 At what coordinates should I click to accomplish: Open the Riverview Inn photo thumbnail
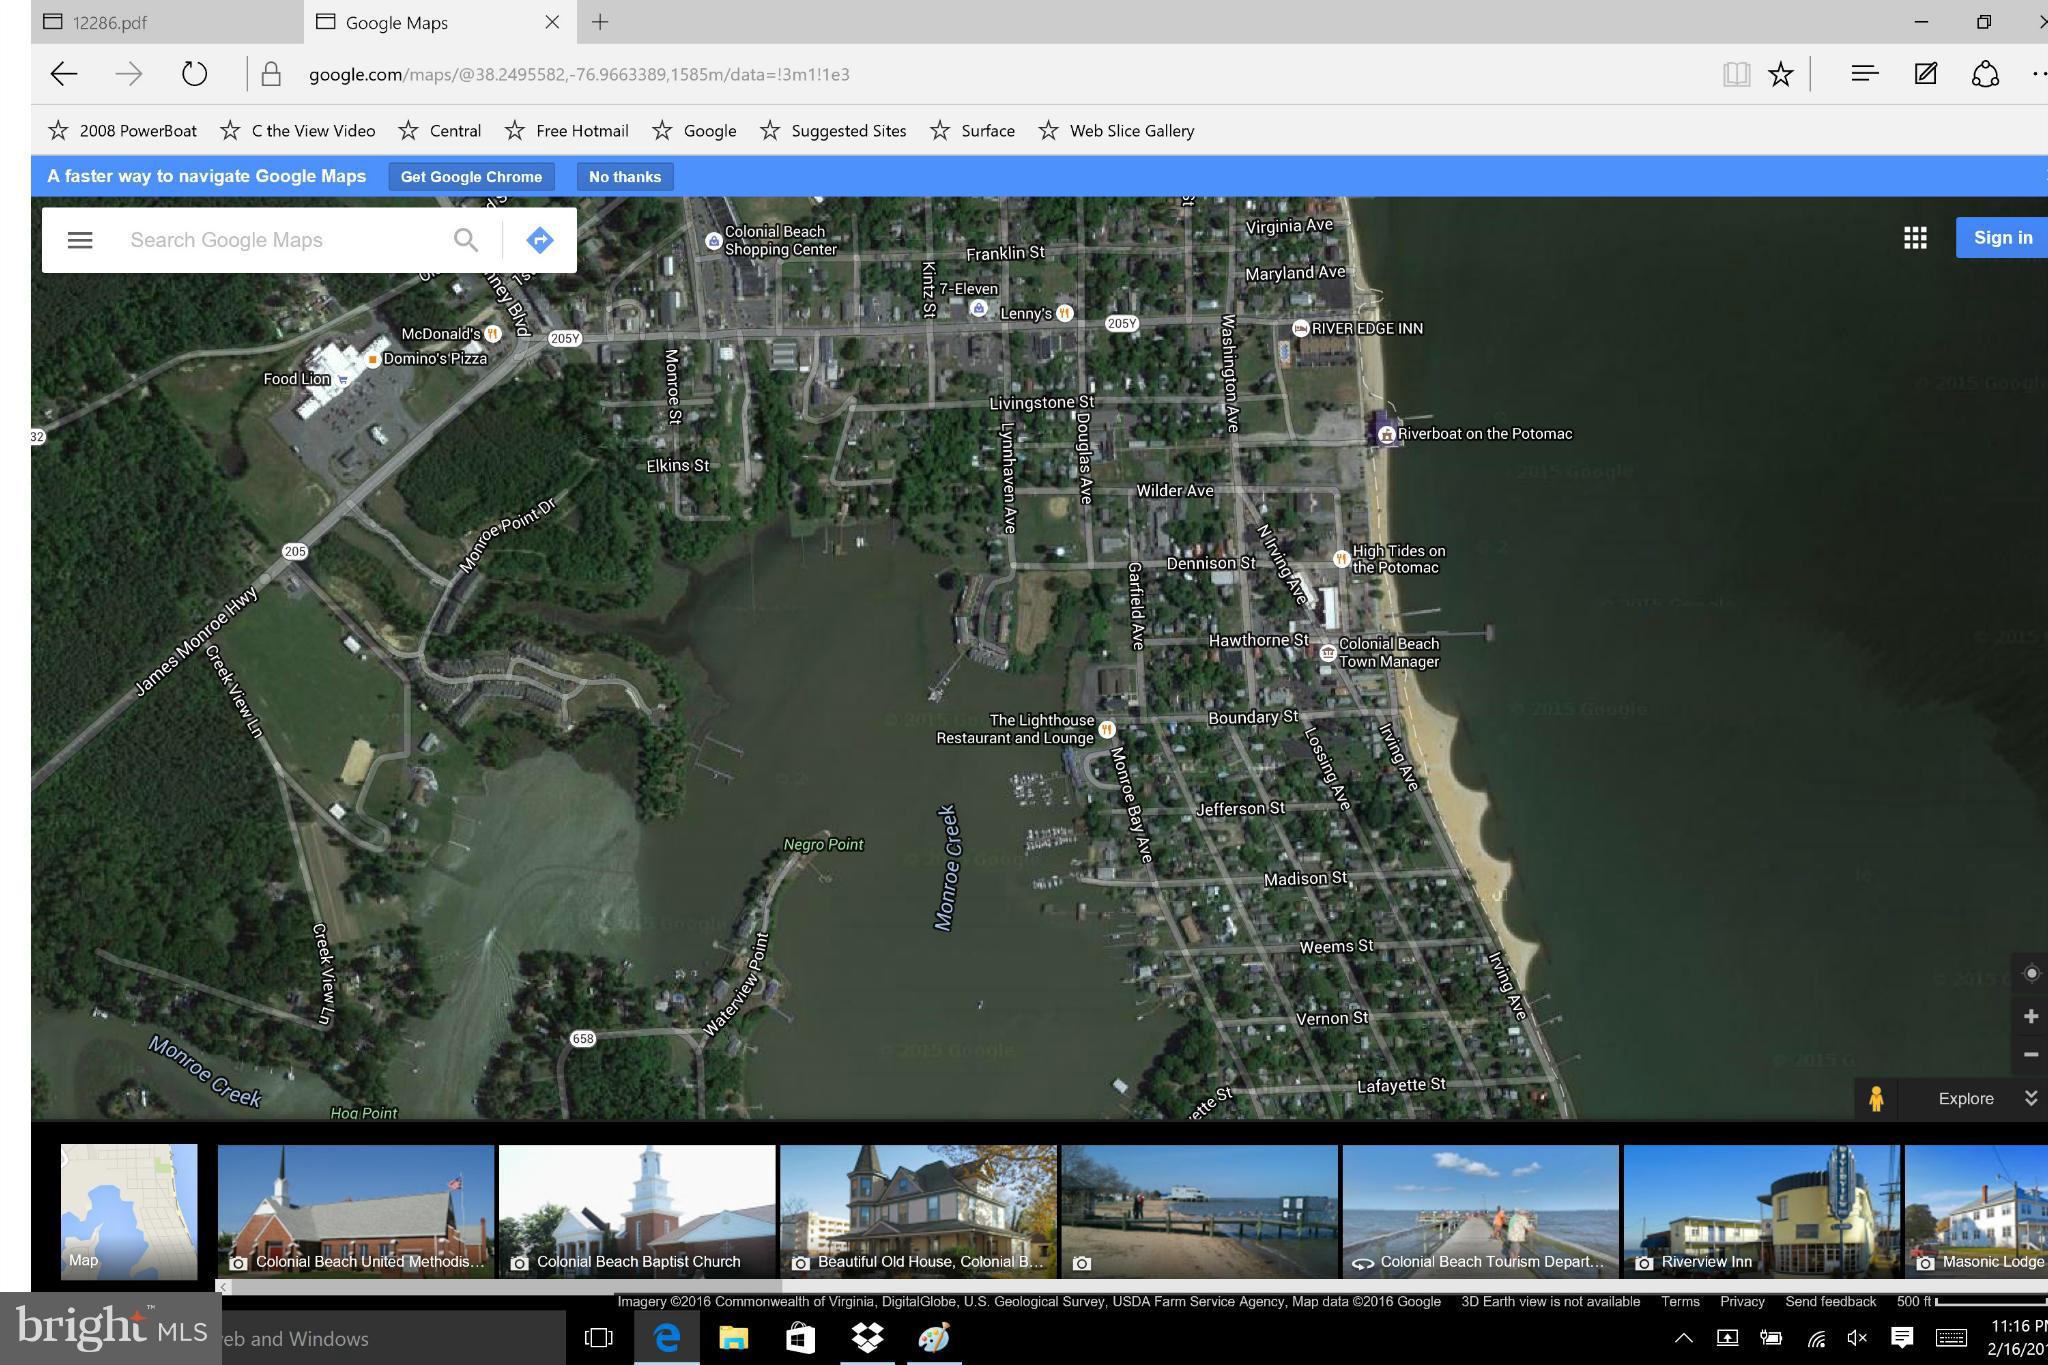[1761, 1211]
